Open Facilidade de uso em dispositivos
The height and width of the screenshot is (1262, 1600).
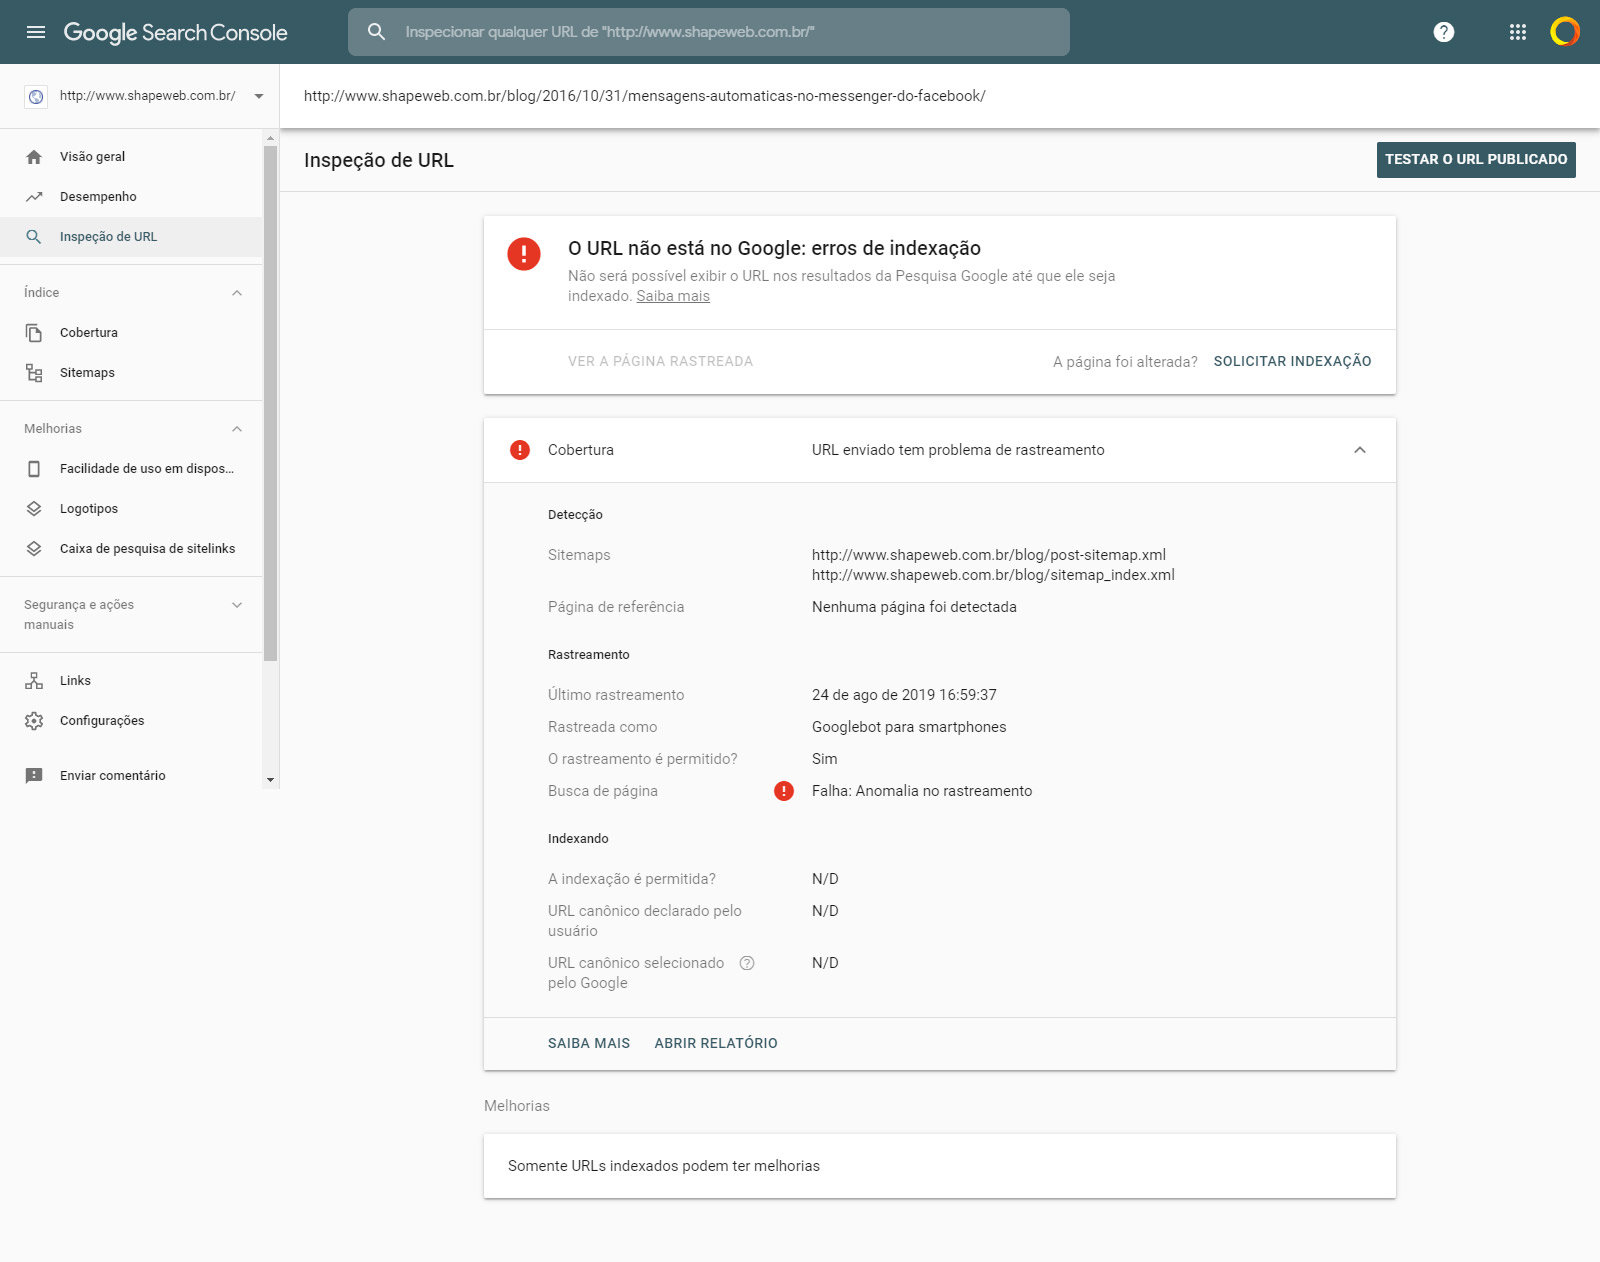pos(131,469)
